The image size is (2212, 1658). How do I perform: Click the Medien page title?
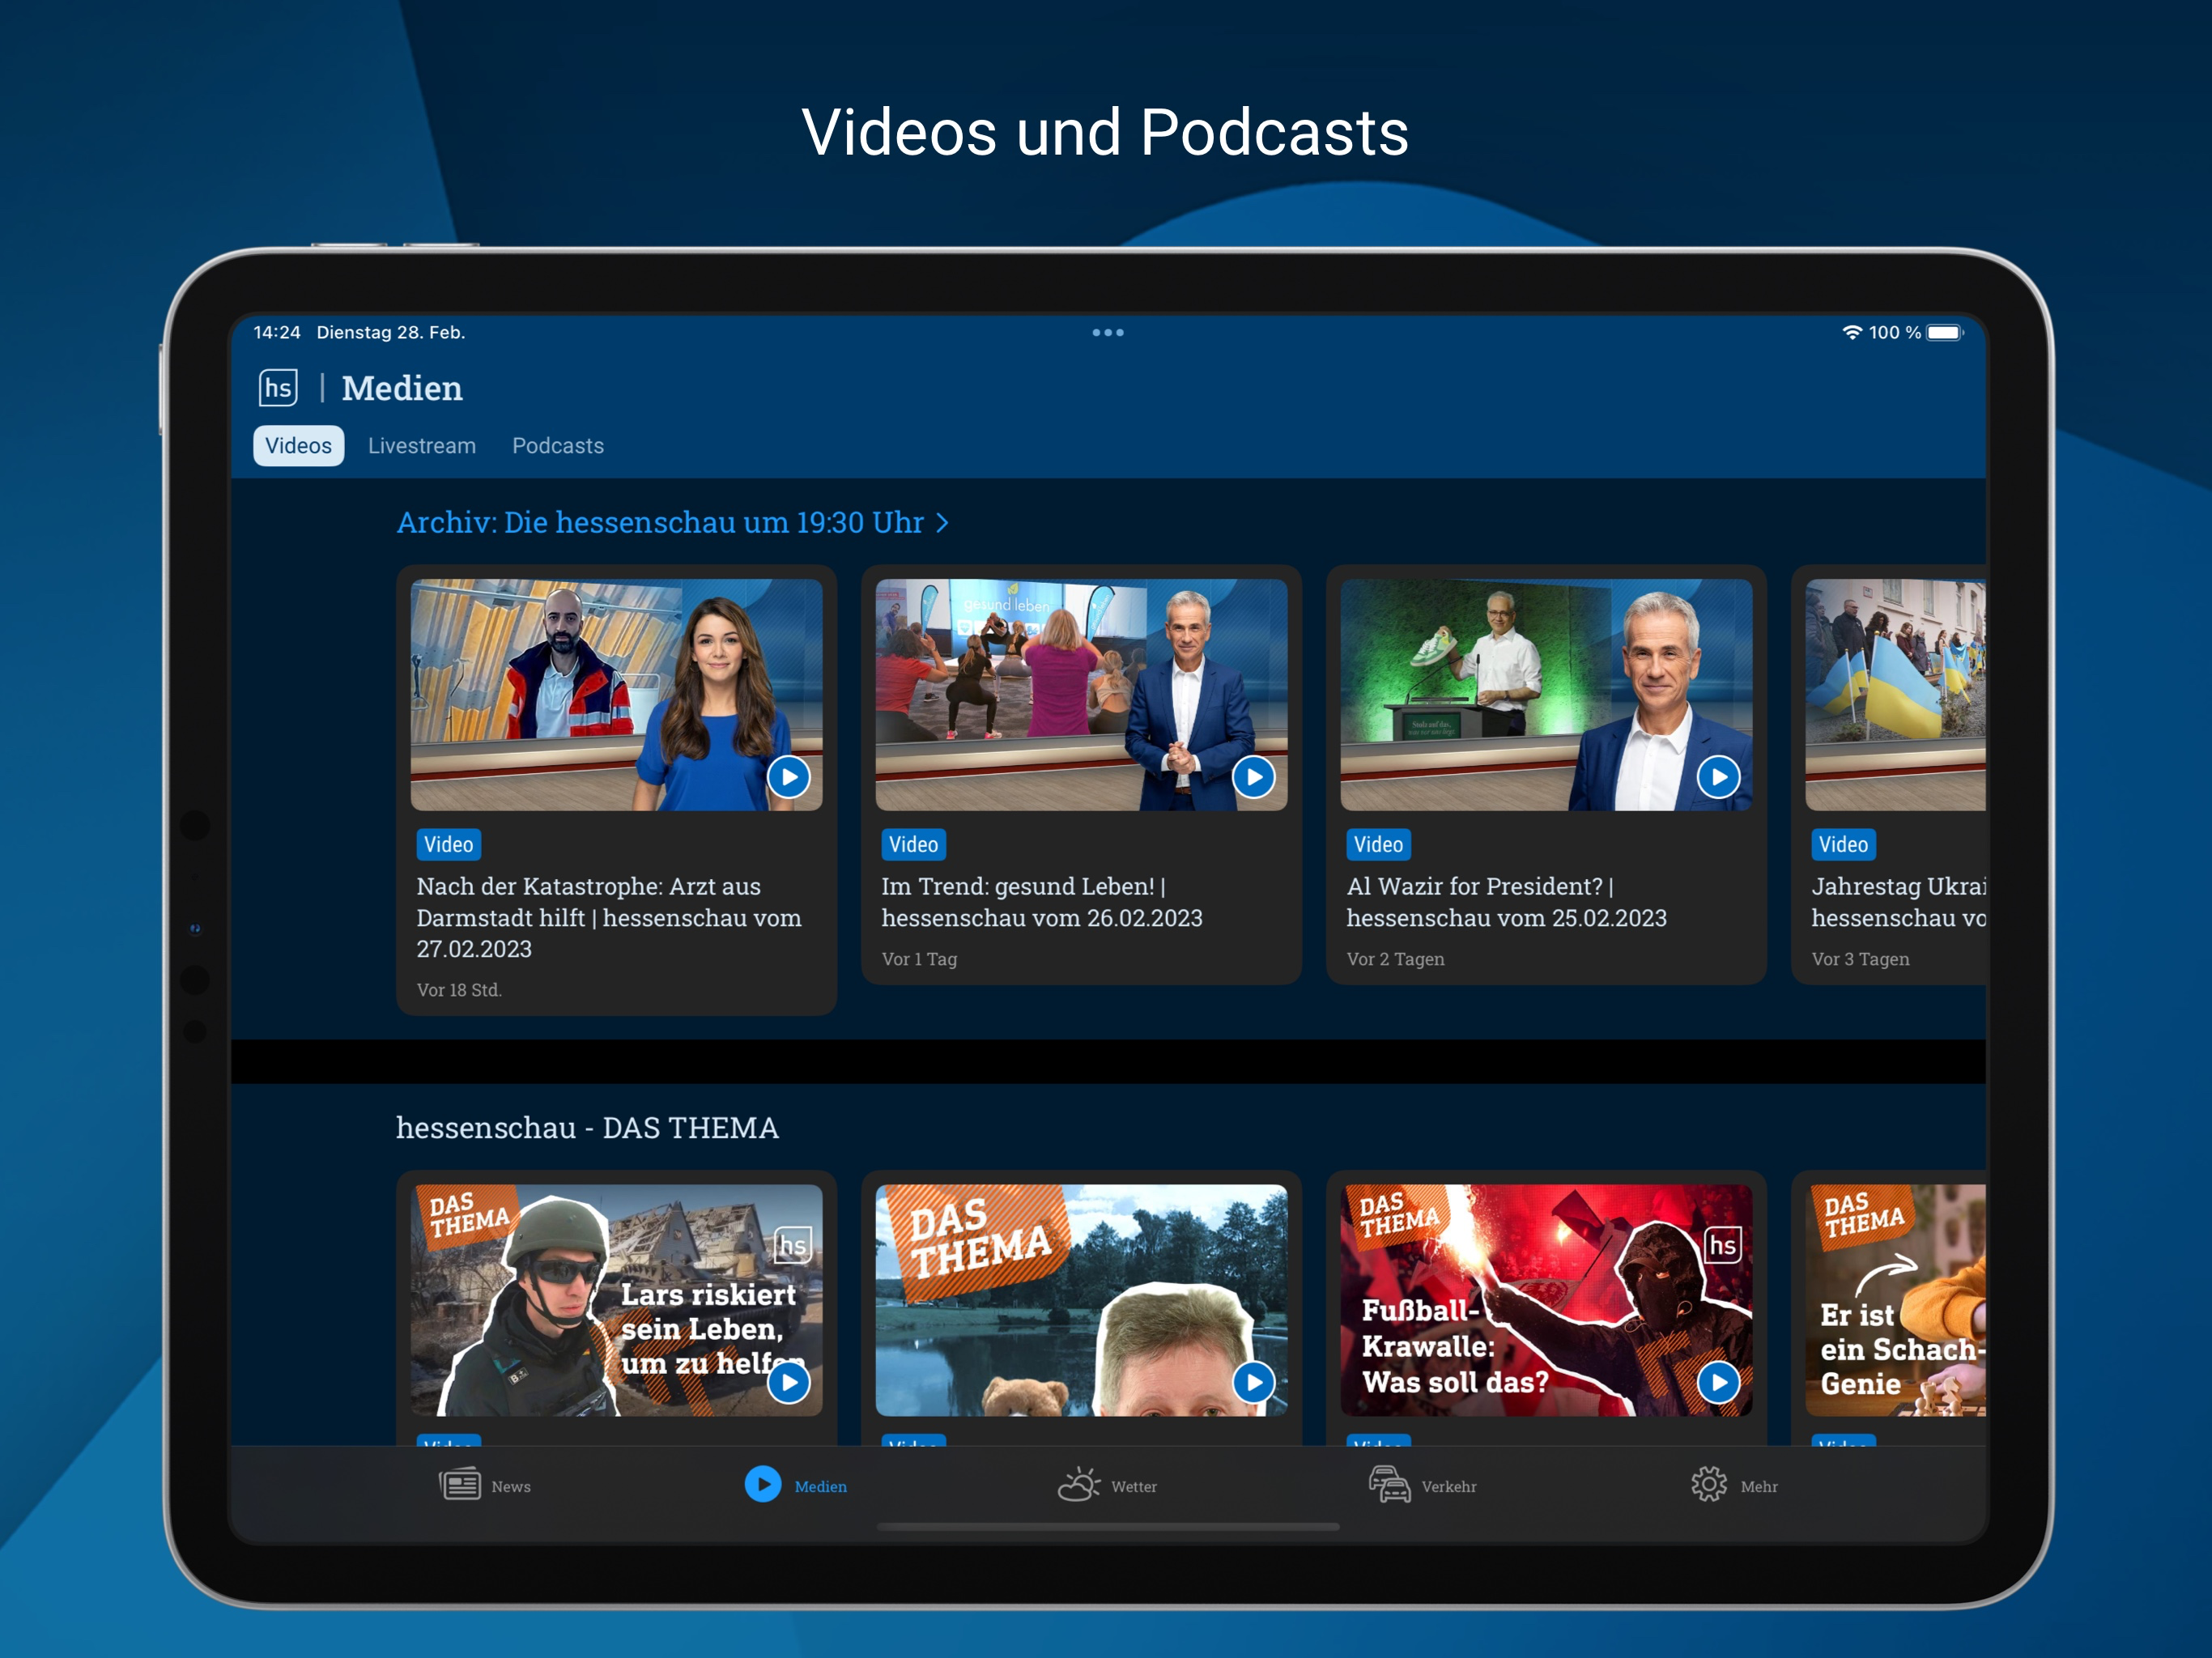[x=402, y=388]
